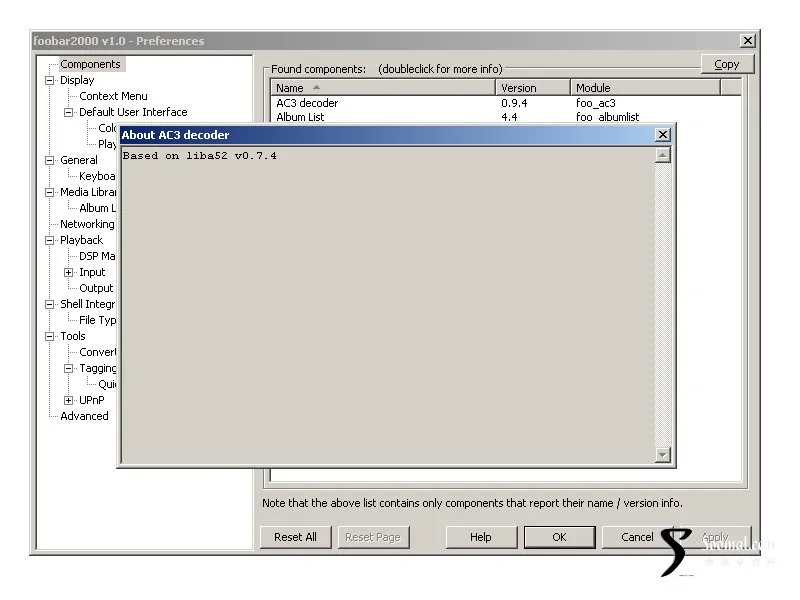Select the Shell Integration tree item
Viewport: 800px width, 600px height.
coord(88,304)
